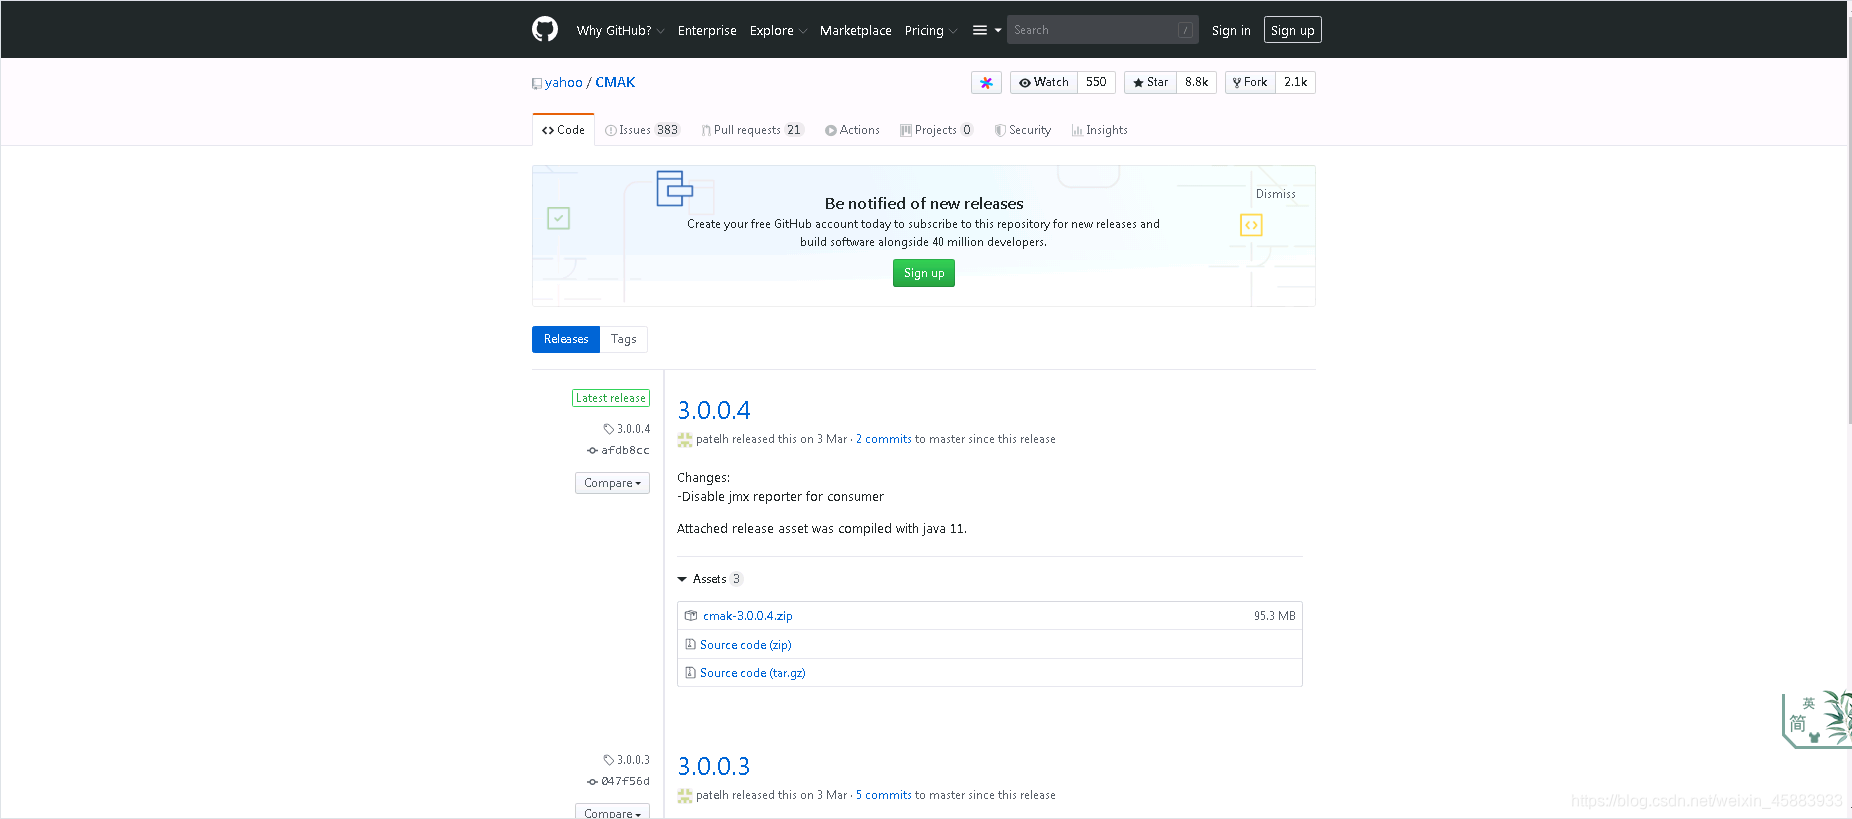Expand the Pricing menu

coord(931,31)
